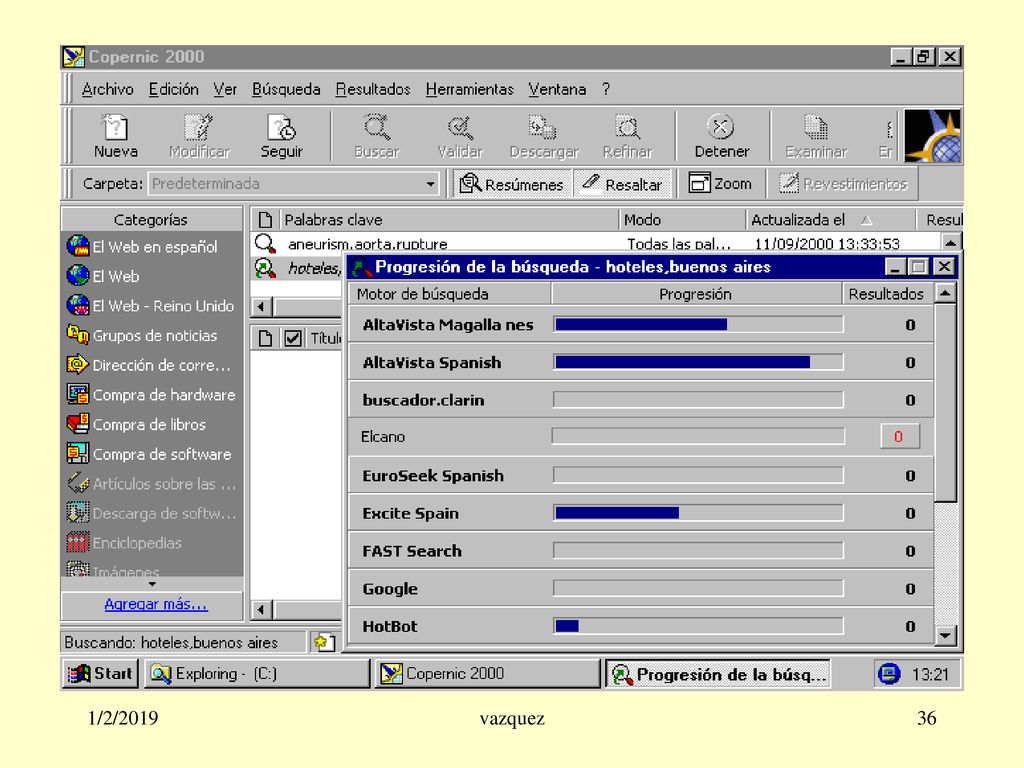Open the Herramientas menu

[470, 89]
